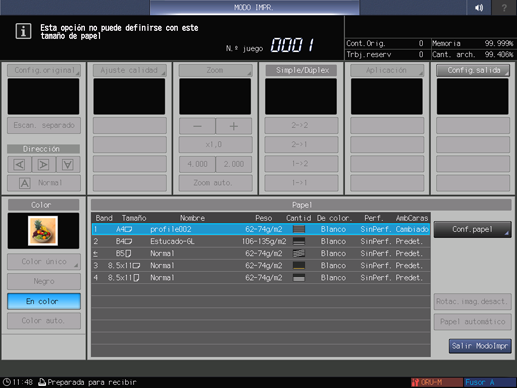This screenshot has height=388, width=517.
Task: Click the Dirección section label
Action: tap(44, 149)
